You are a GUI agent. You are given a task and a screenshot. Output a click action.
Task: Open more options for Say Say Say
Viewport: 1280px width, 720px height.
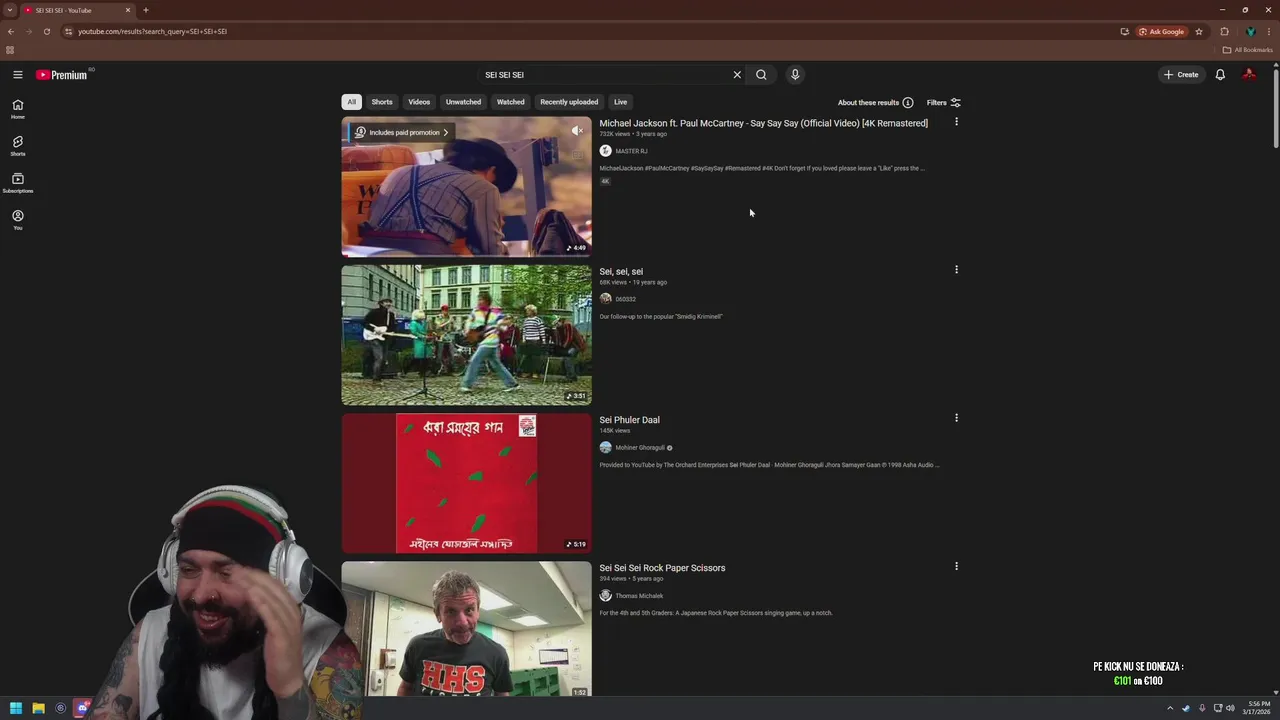pyautogui.click(x=956, y=122)
